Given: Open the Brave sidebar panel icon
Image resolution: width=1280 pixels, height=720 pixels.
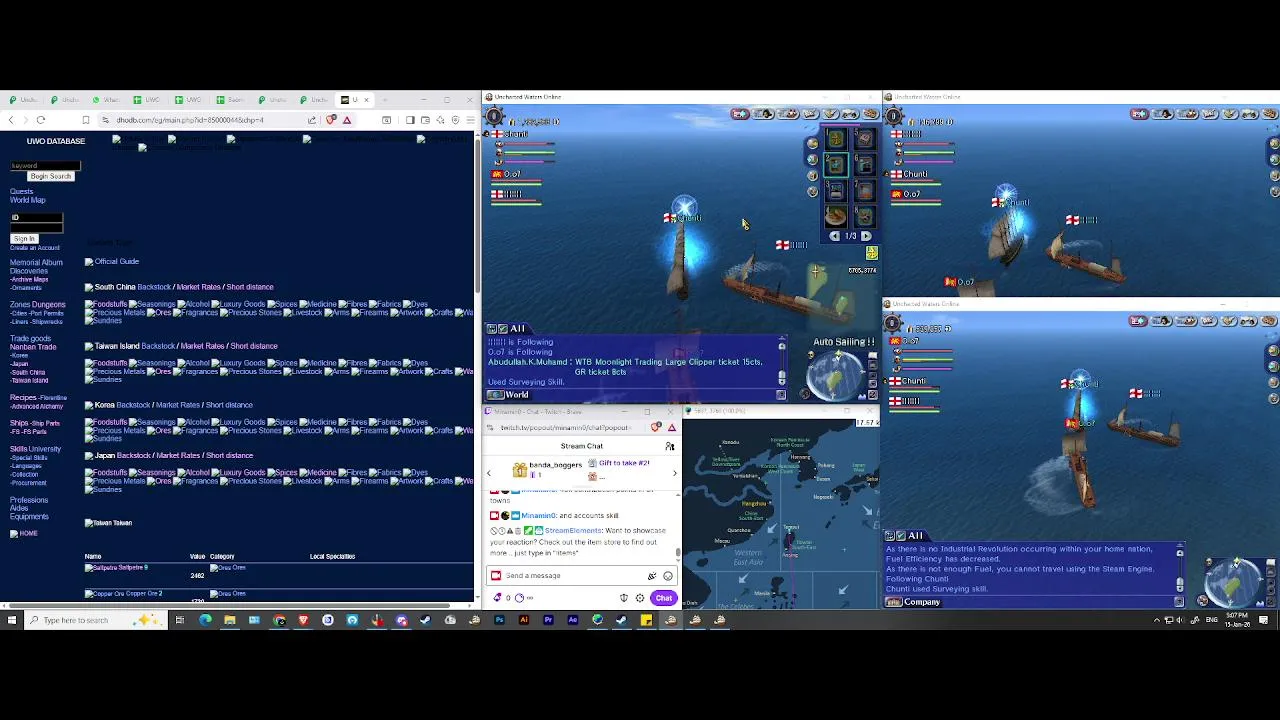Looking at the screenshot, I should click(x=410, y=120).
